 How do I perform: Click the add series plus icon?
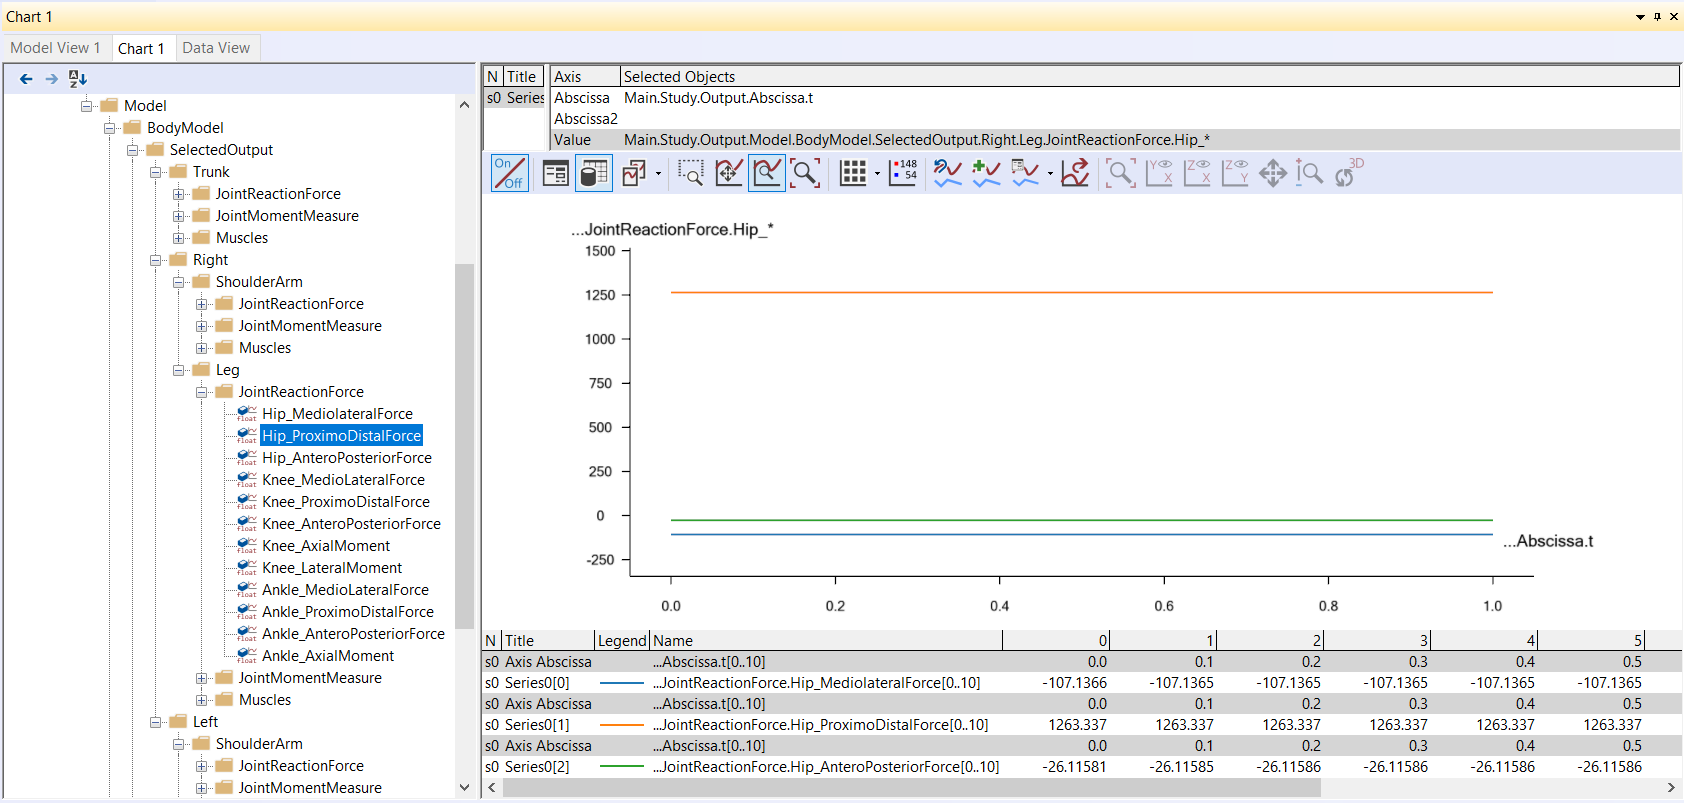click(986, 173)
